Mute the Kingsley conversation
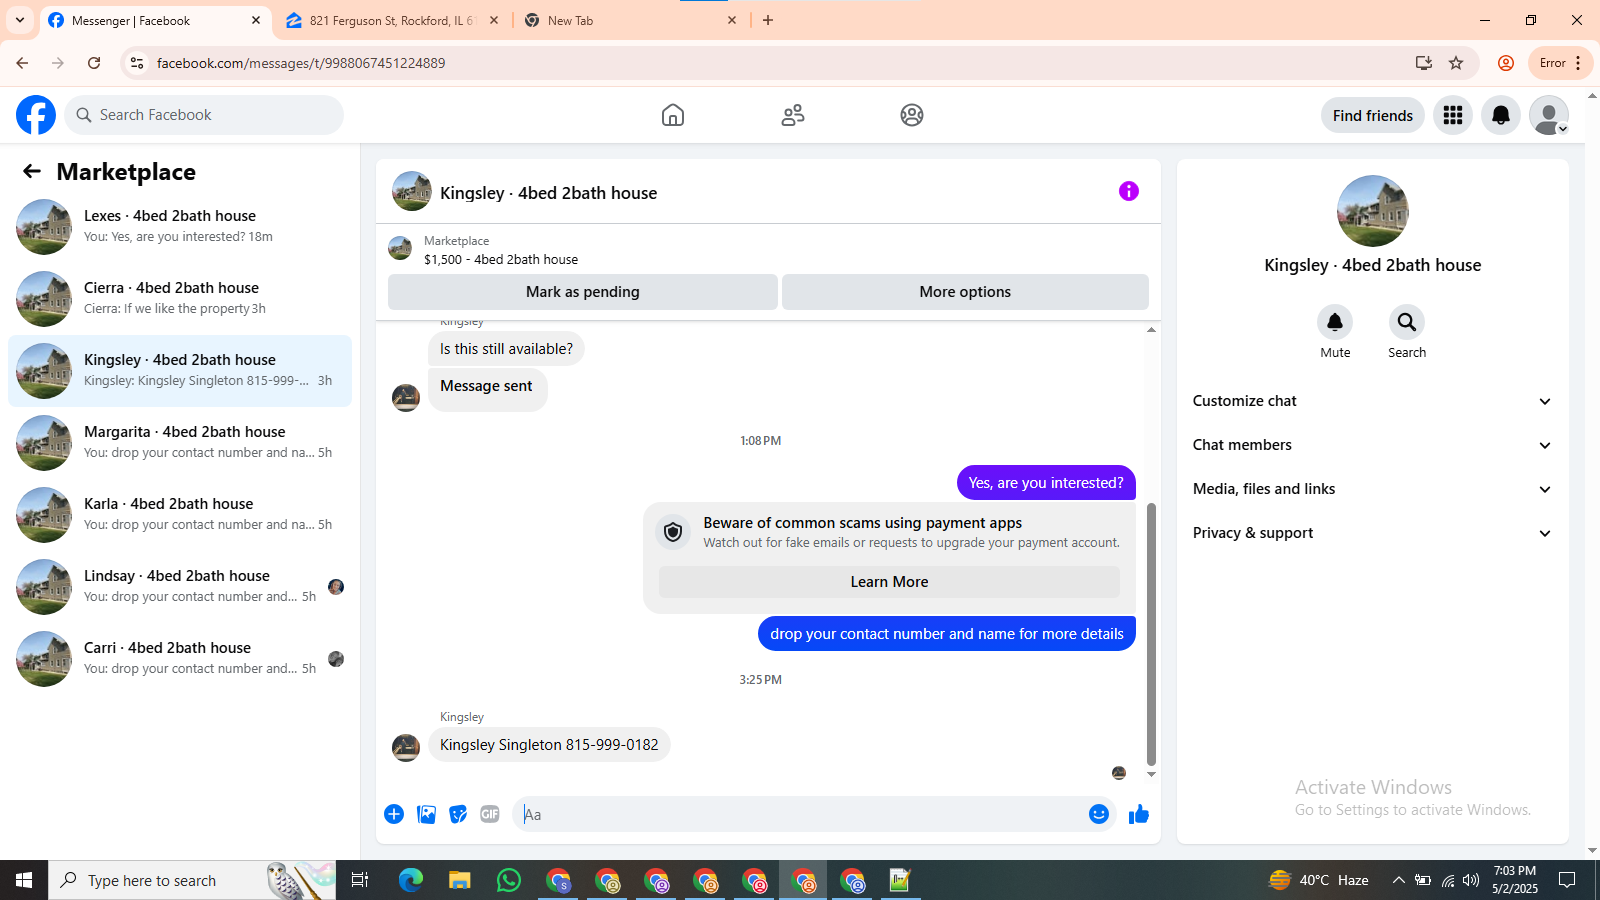Viewport: 1600px width, 900px height. 1335,322
